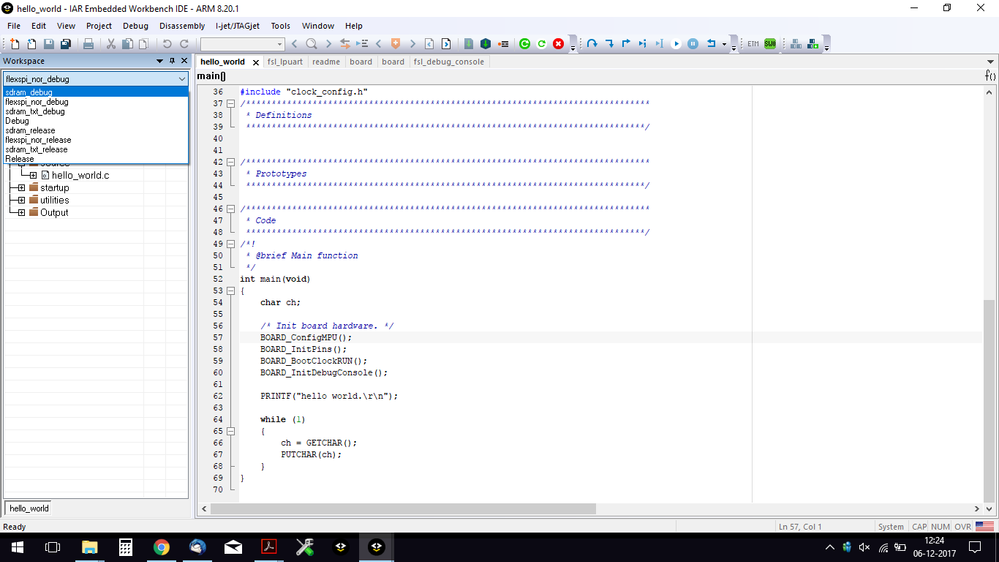Image resolution: width=999 pixels, height=562 pixels.
Task: Click the Step Over debug icon
Action: pos(592,44)
